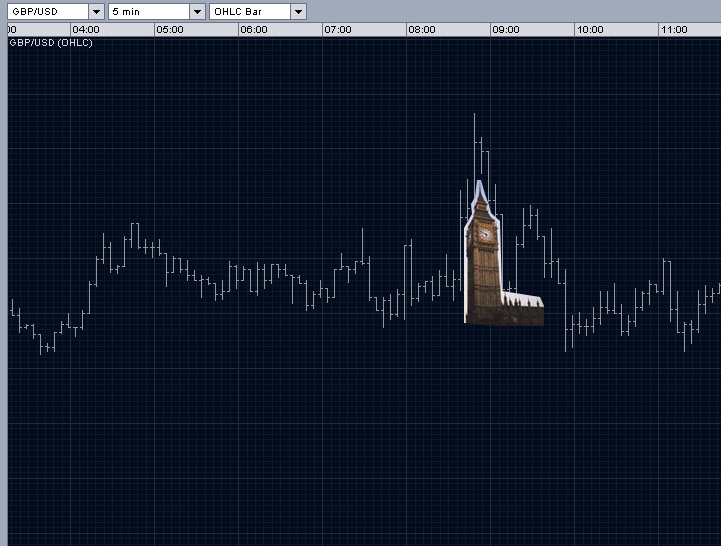This screenshot has height=546, width=721.
Task: Click the GBP/USD (OHLC) chart title label
Action: pyautogui.click(x=51, y=43)
